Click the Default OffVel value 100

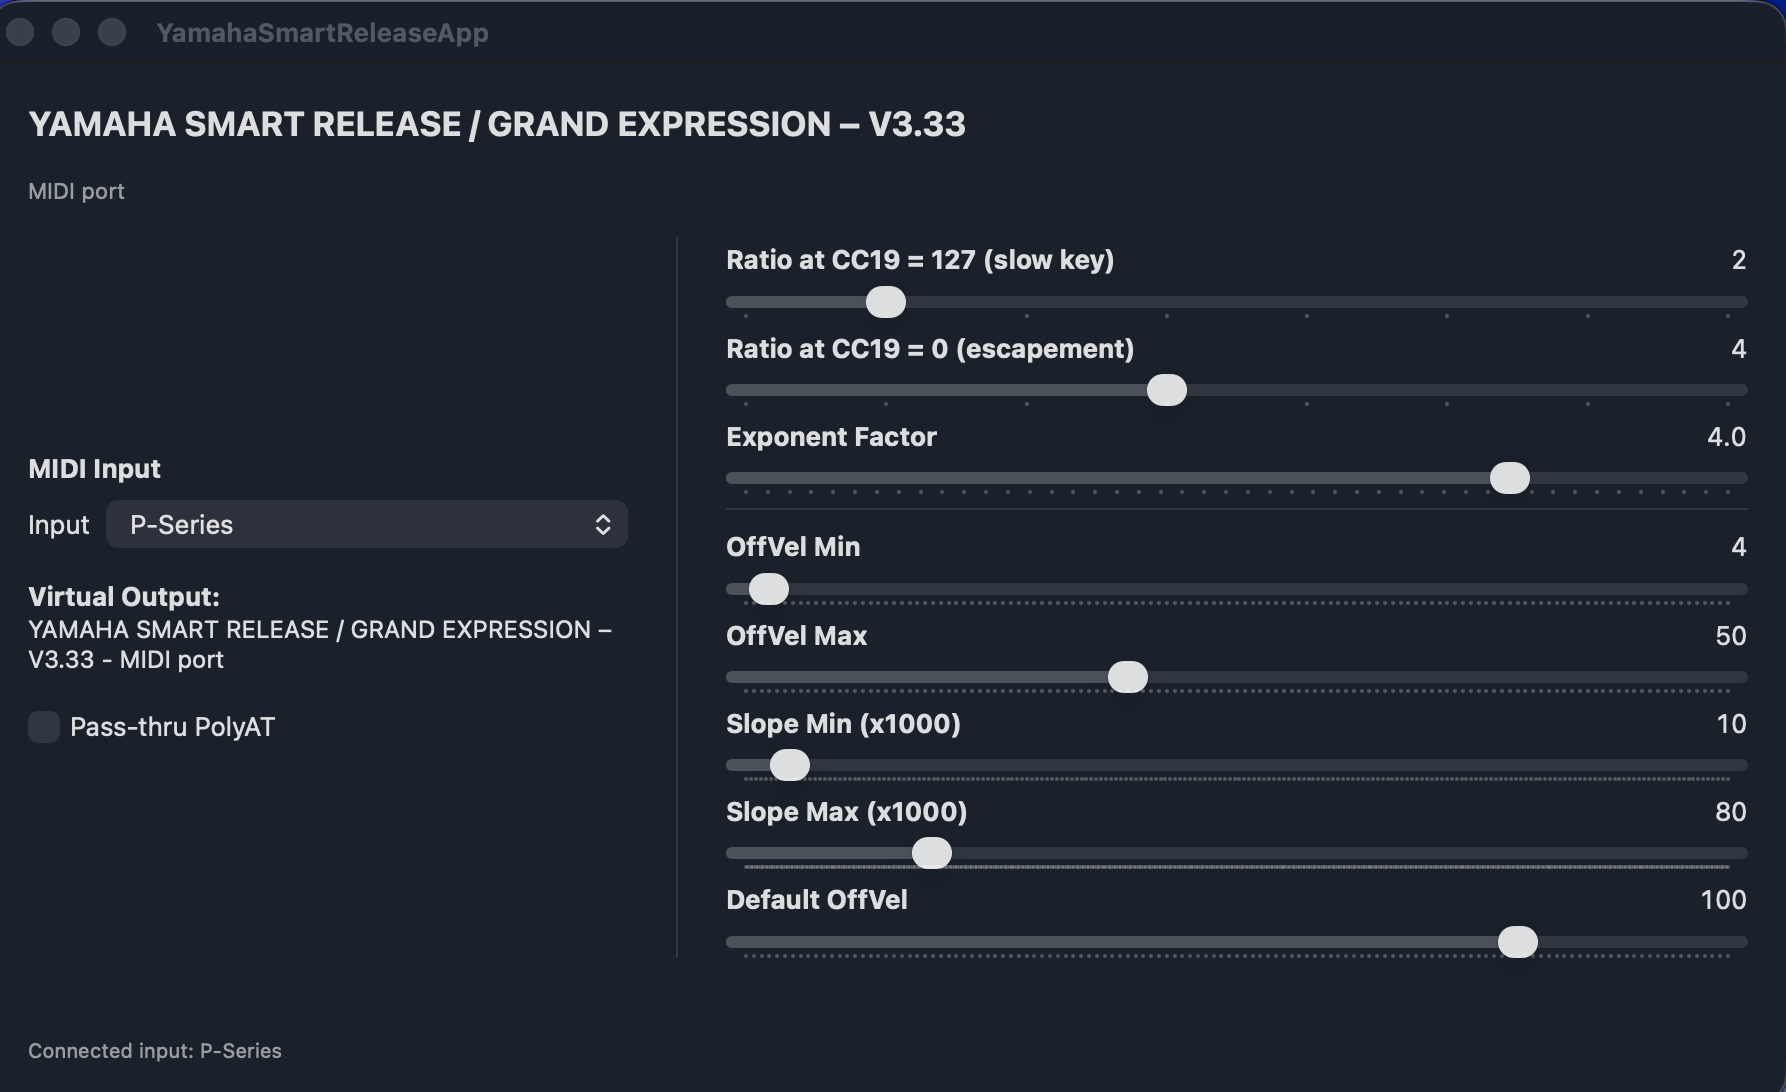(x=1723, y=900)
